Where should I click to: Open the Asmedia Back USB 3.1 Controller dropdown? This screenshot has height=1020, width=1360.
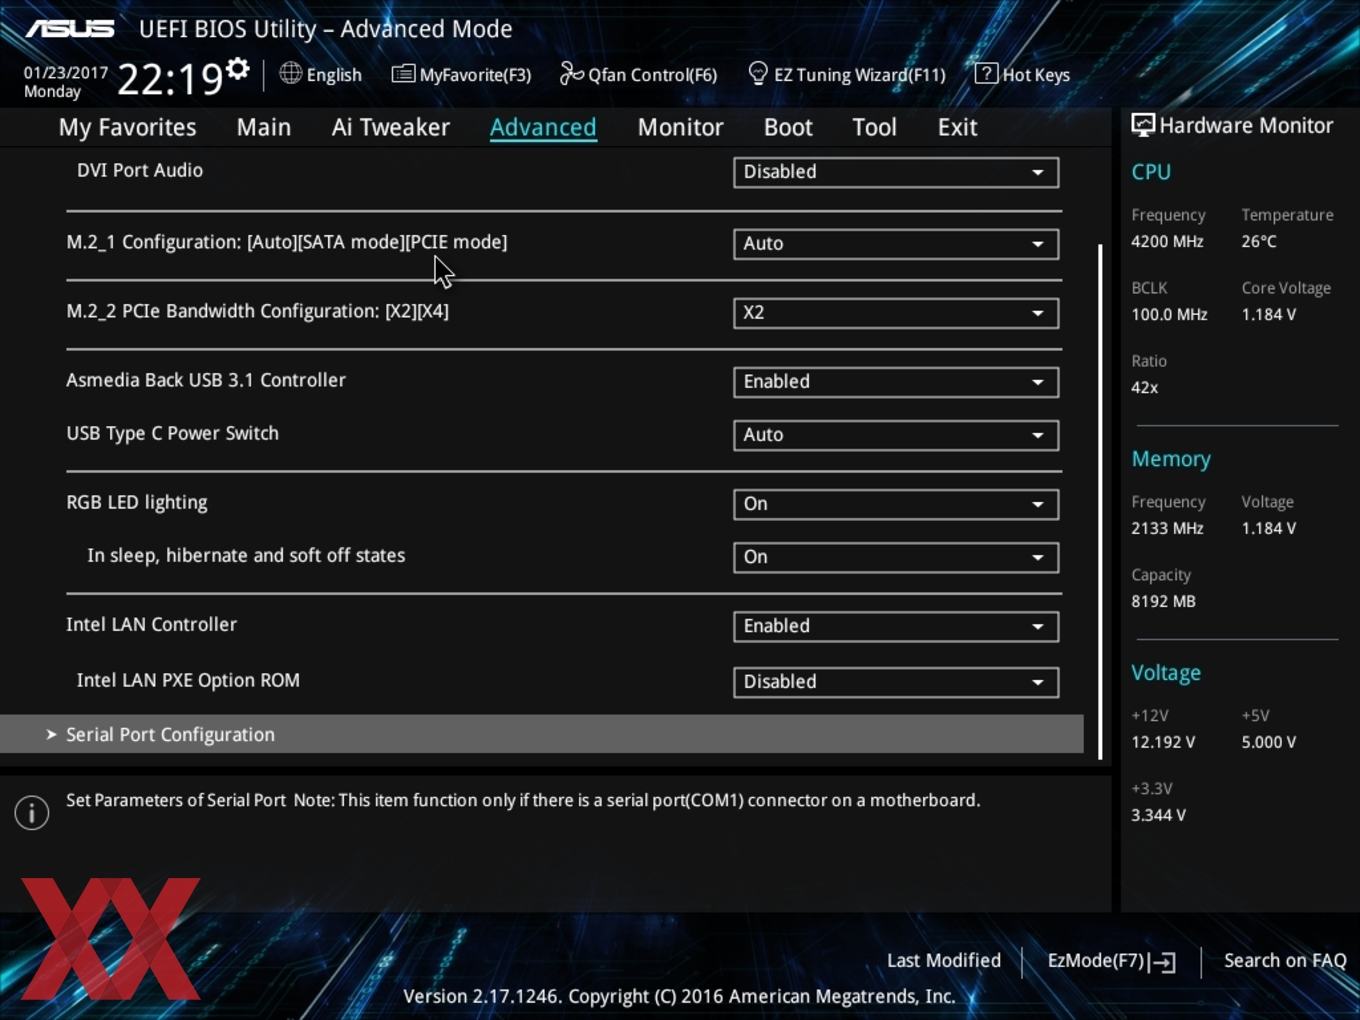[896, 382]
